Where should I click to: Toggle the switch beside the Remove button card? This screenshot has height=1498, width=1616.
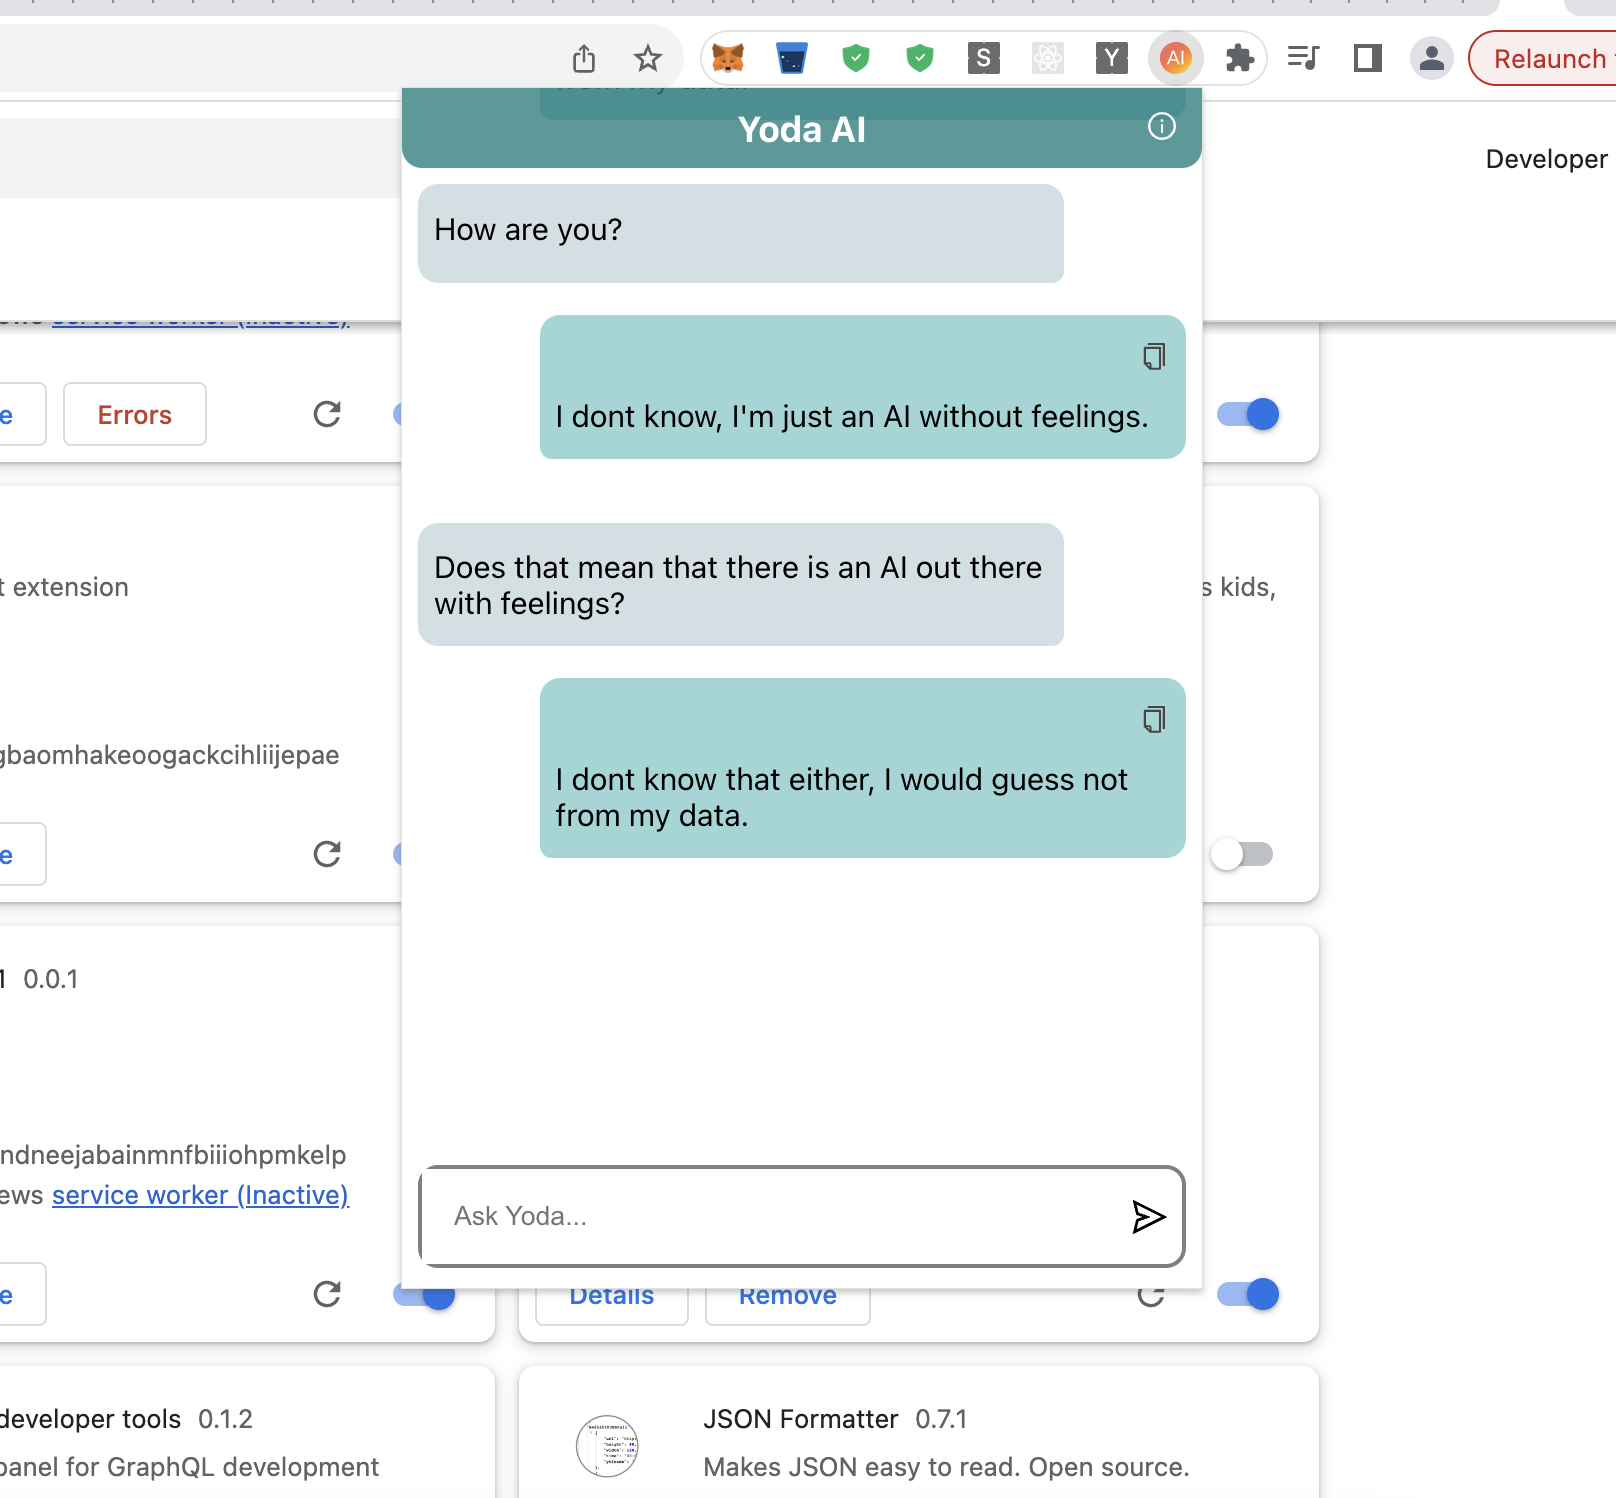1248,1294
